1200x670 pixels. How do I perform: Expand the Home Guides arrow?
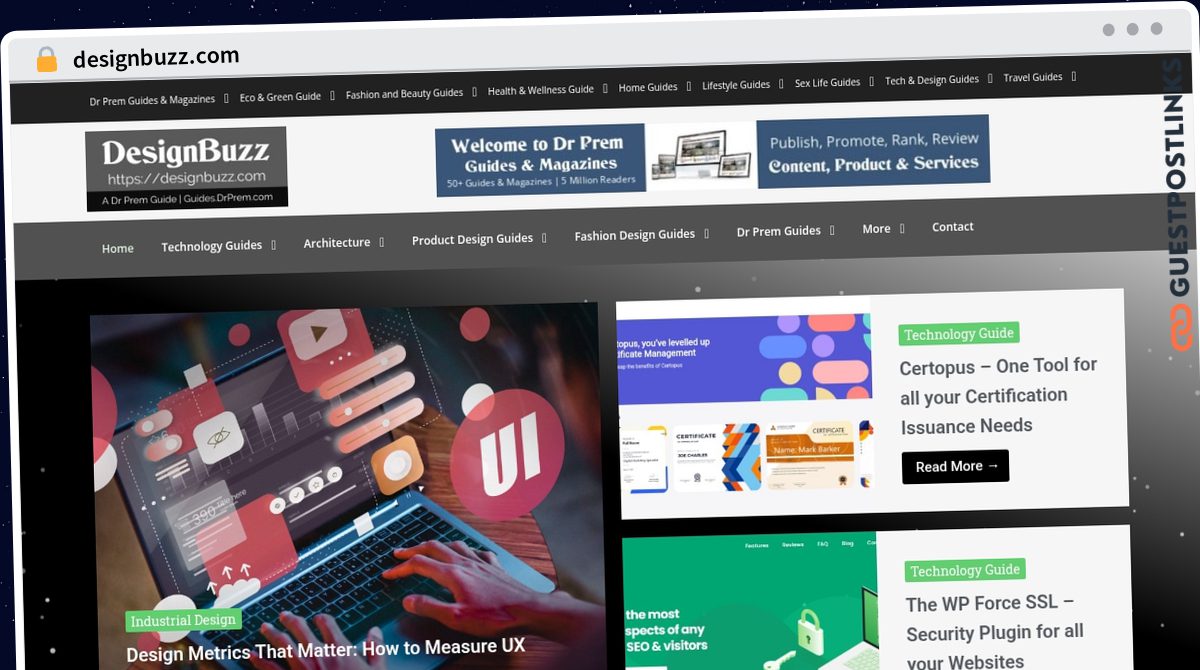pos(689,86)
